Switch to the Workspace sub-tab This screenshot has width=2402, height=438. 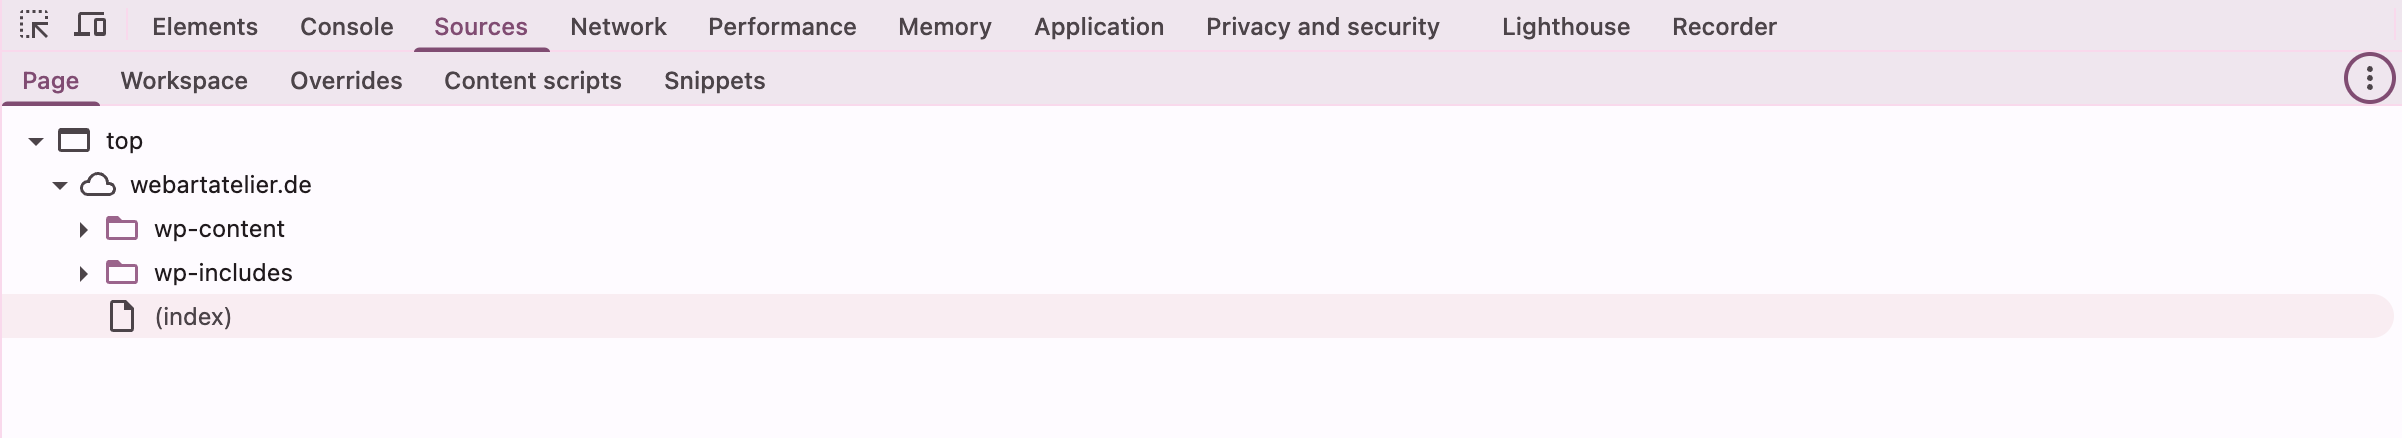point(184,81)
